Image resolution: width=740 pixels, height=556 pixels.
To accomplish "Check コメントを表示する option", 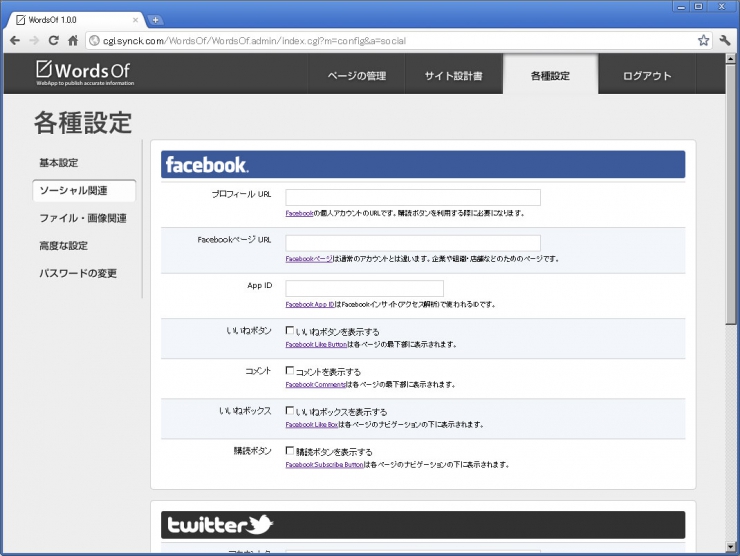I will click(x=290, y=371).
